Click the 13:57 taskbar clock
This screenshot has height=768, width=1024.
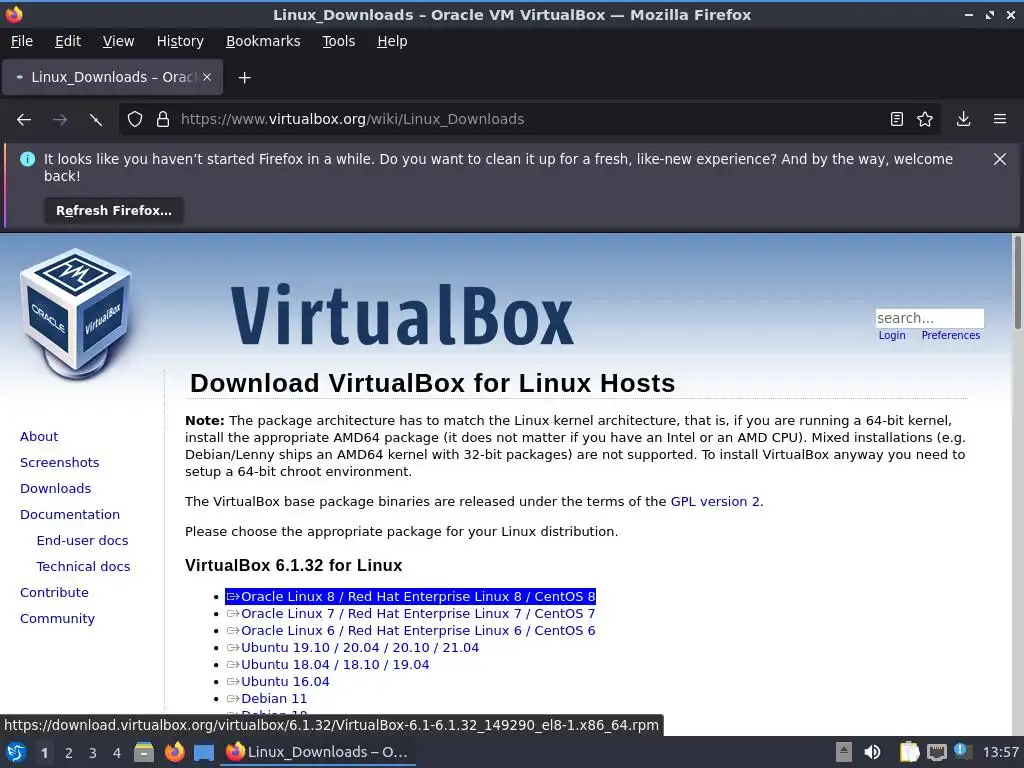point(1000,752)
